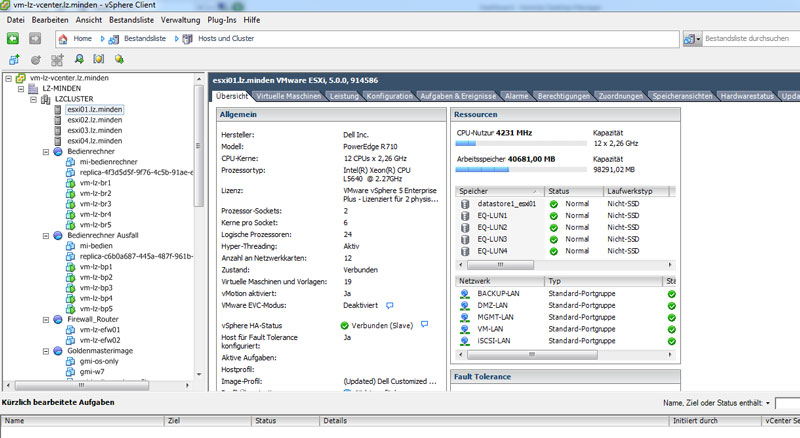The width and height of the screenshot is (800, 438).
Task: Click the Home icon in breadcrumb
Action: tap(63, 39)
